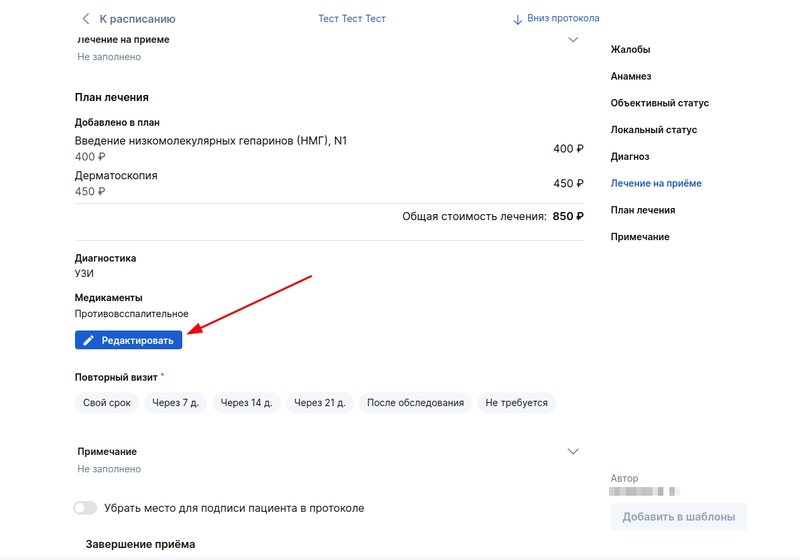Choose the Через 14 д. revisit chip
Viewport: 800px width, 560px height.
click(246, 402)
